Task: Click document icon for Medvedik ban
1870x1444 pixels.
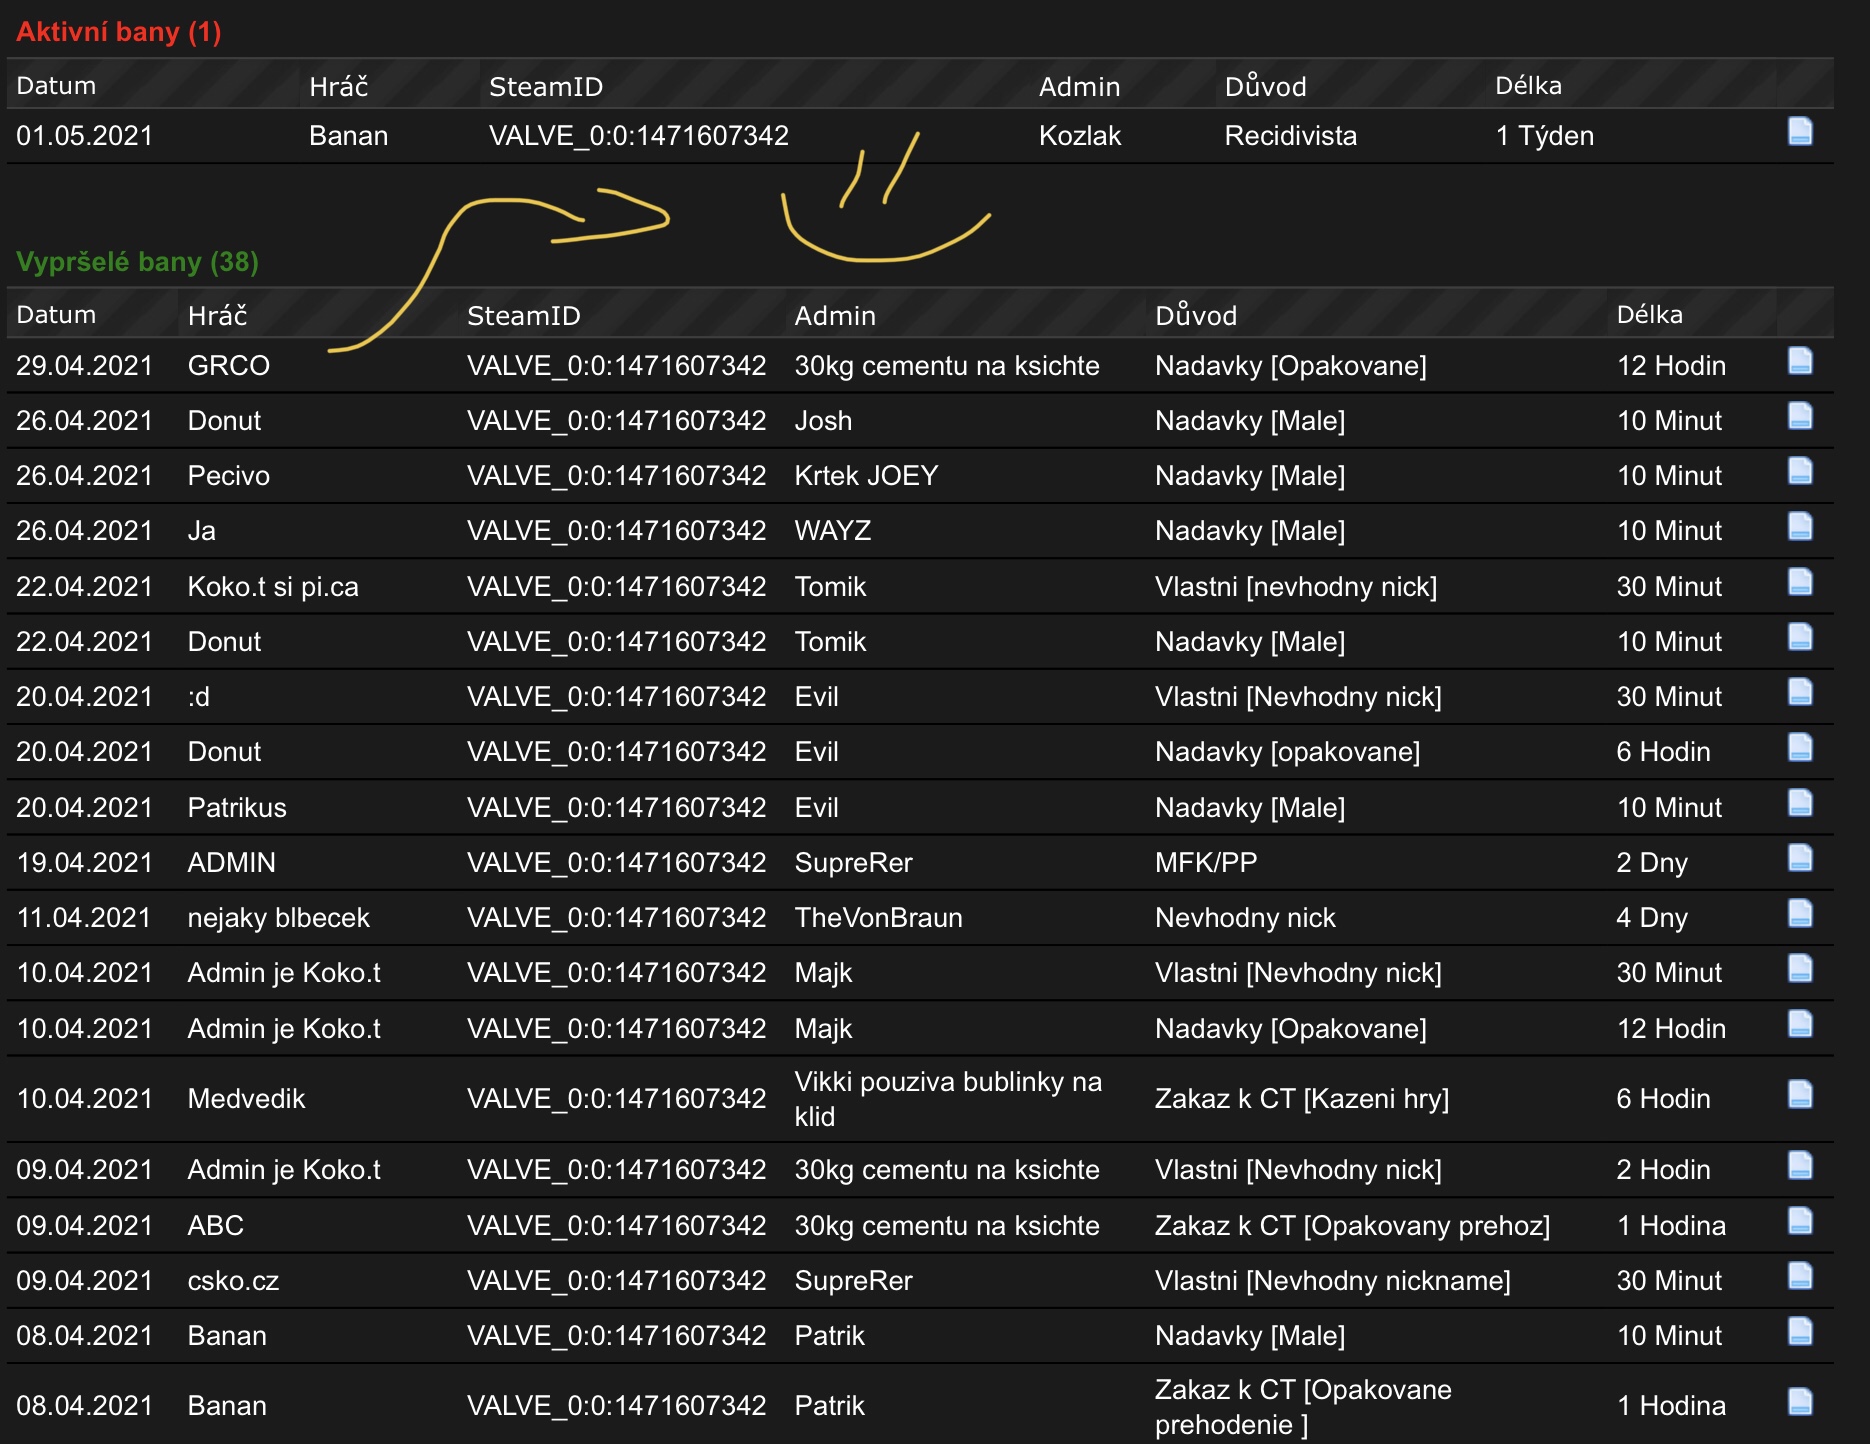Action: (1799, 1095)
